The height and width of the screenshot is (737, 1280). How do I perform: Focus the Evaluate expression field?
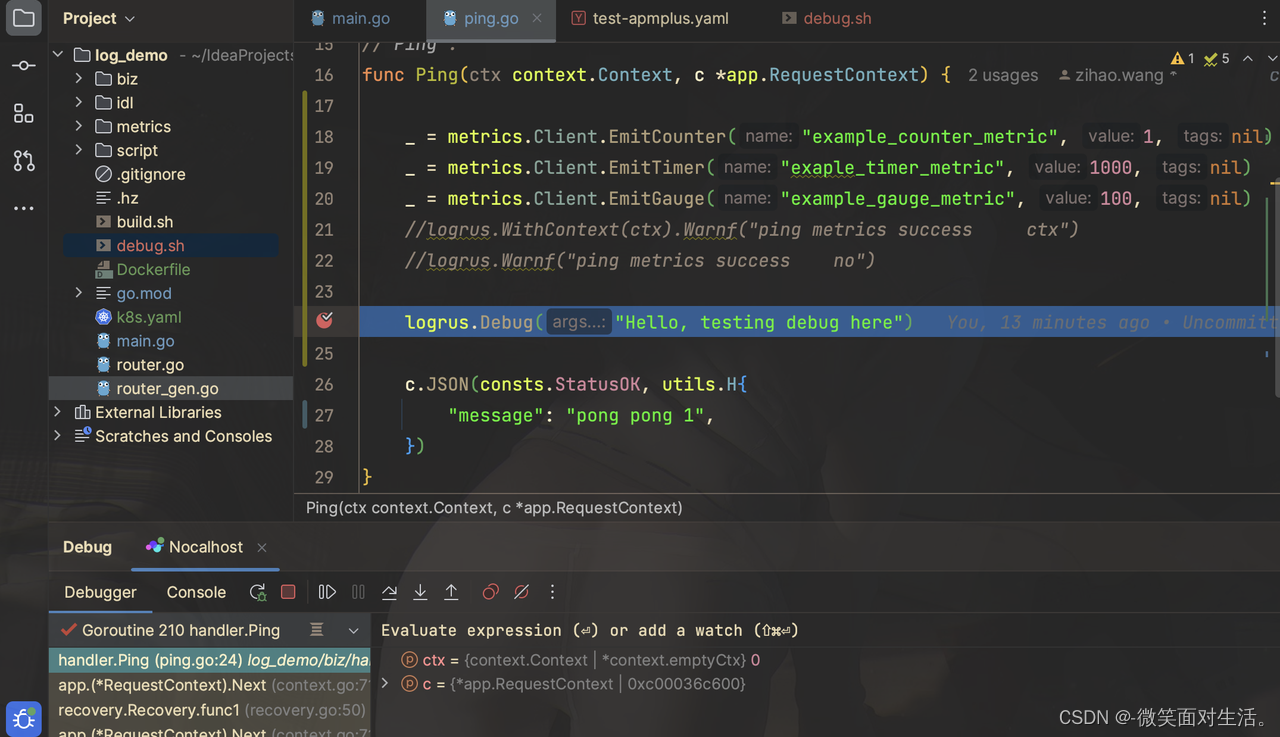[826, 630]
